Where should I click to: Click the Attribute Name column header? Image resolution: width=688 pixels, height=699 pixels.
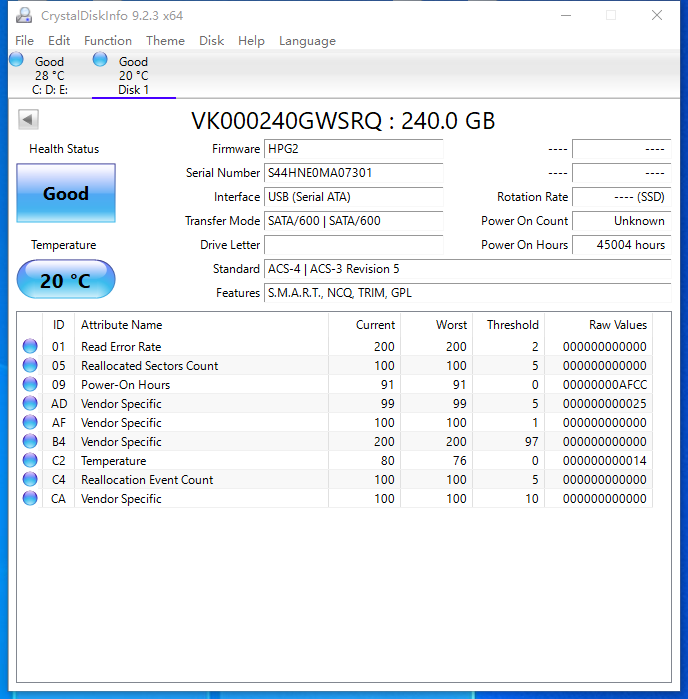(x=202, y=325)
